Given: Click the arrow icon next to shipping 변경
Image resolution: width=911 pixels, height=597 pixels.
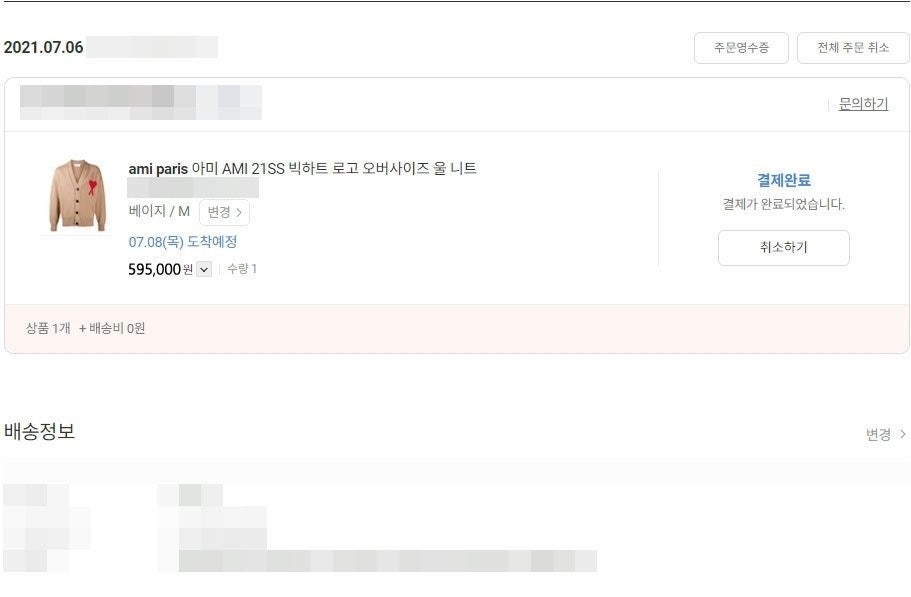Looking at the screenshot, I should [x=902, y=434].
